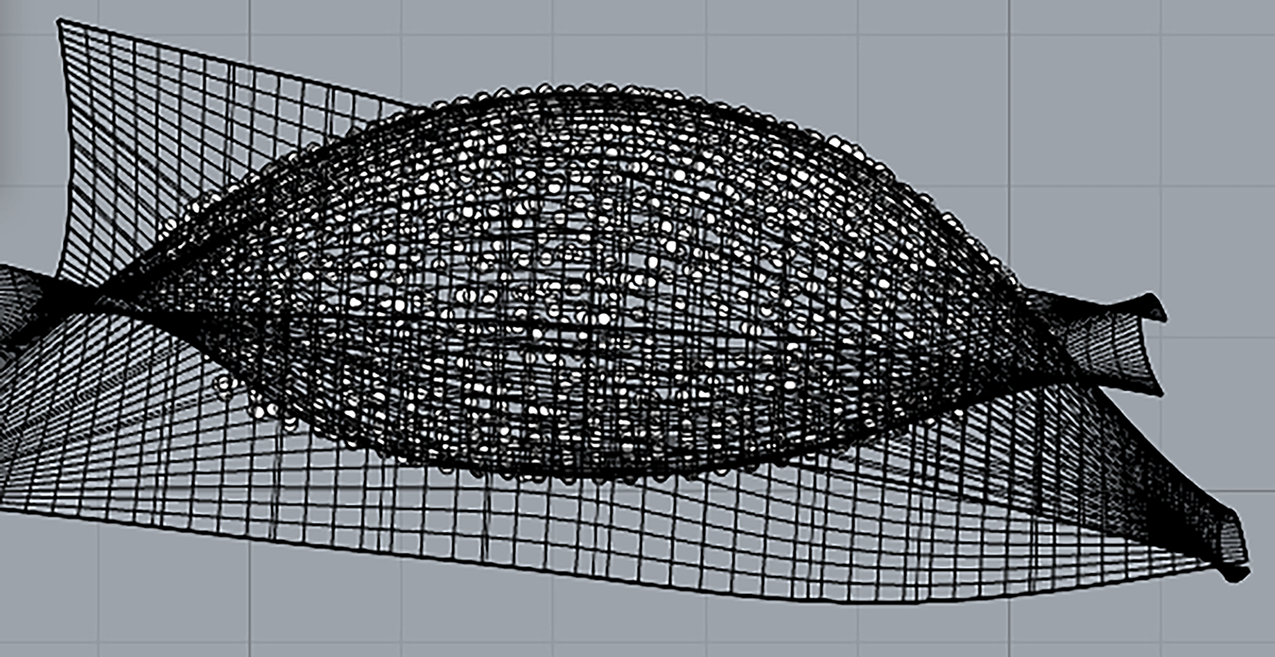Click the top-left corner of the wireframe surface
The image size is (1275, 657).
pyautogui.click(x=60, y=22)
